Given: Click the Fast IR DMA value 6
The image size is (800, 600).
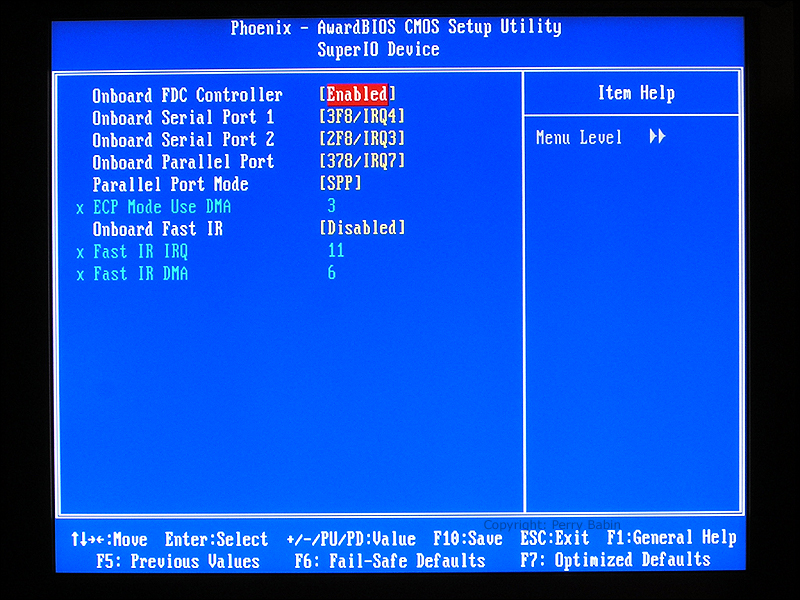Looking at the screenshot, I should click(x=332, y=273).
